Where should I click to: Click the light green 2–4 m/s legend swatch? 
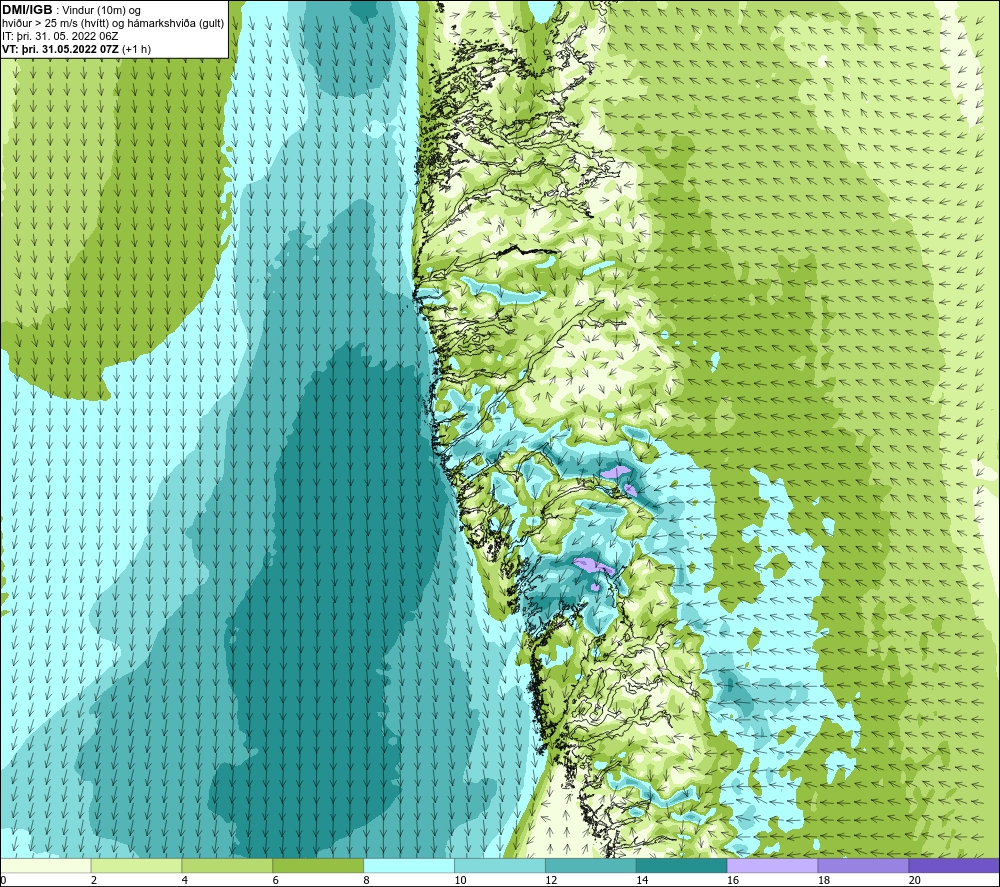point(136,865)
